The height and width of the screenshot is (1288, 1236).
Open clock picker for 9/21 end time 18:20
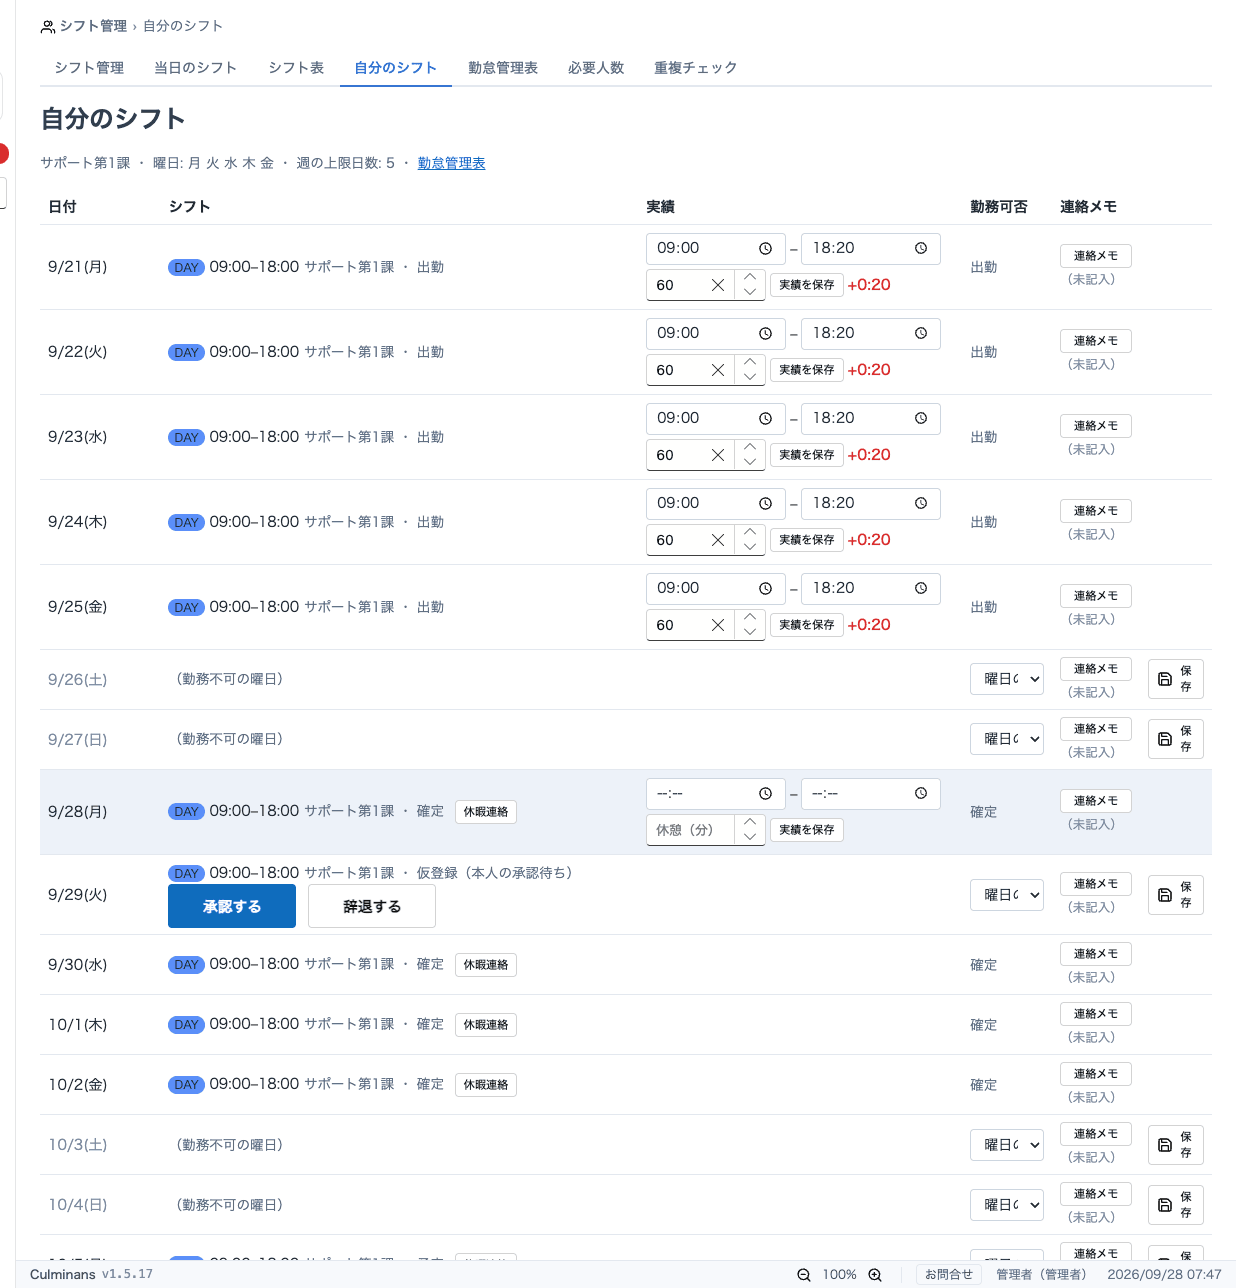click(x=921, y=248)
